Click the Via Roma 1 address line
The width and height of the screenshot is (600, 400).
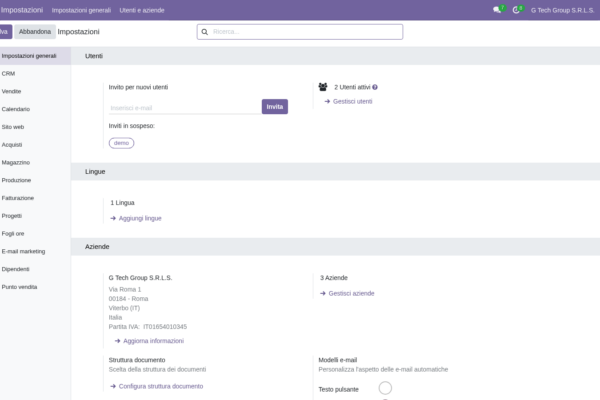125,289
